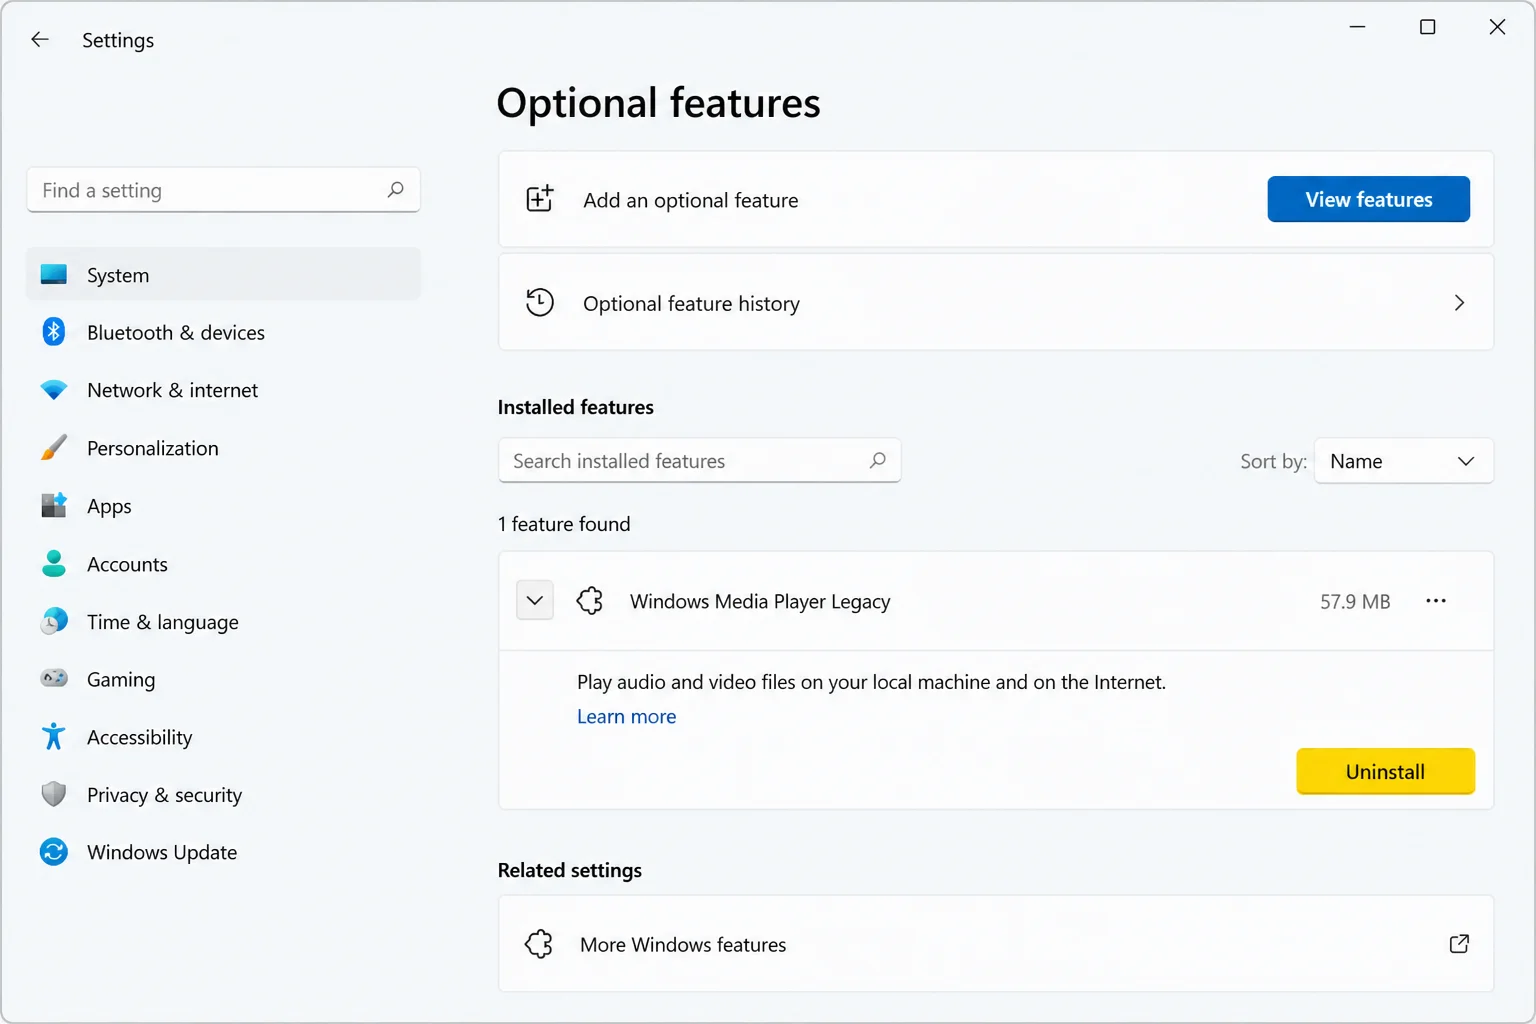Click Add an optional feature label
The image size is (1536, 1024).
[x=691, y=200]
